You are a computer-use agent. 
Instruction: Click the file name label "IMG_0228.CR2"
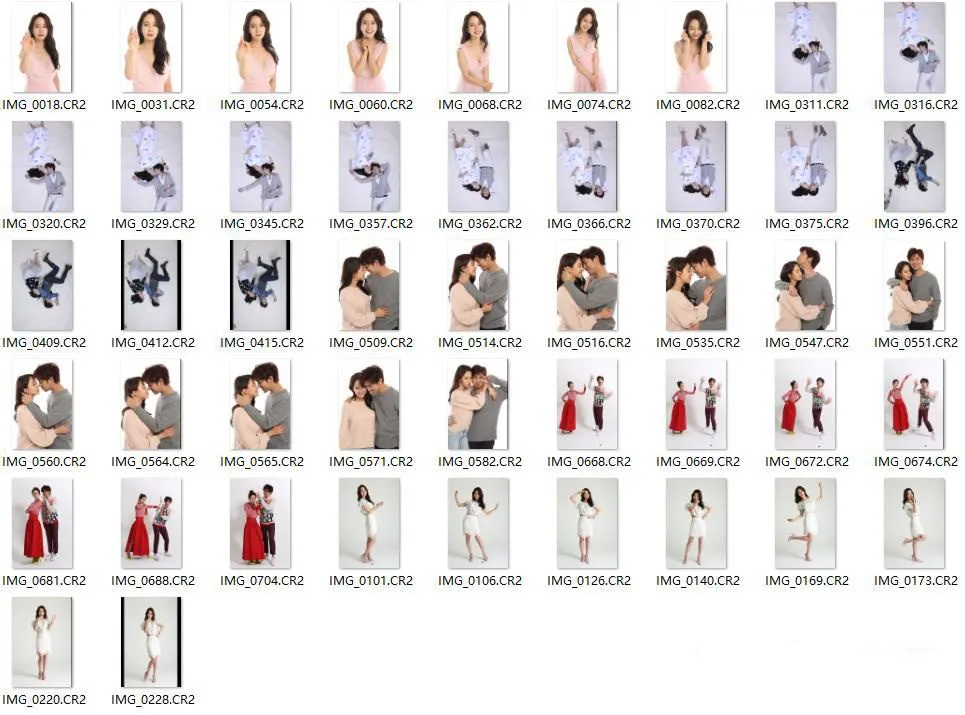pos(153,700)
